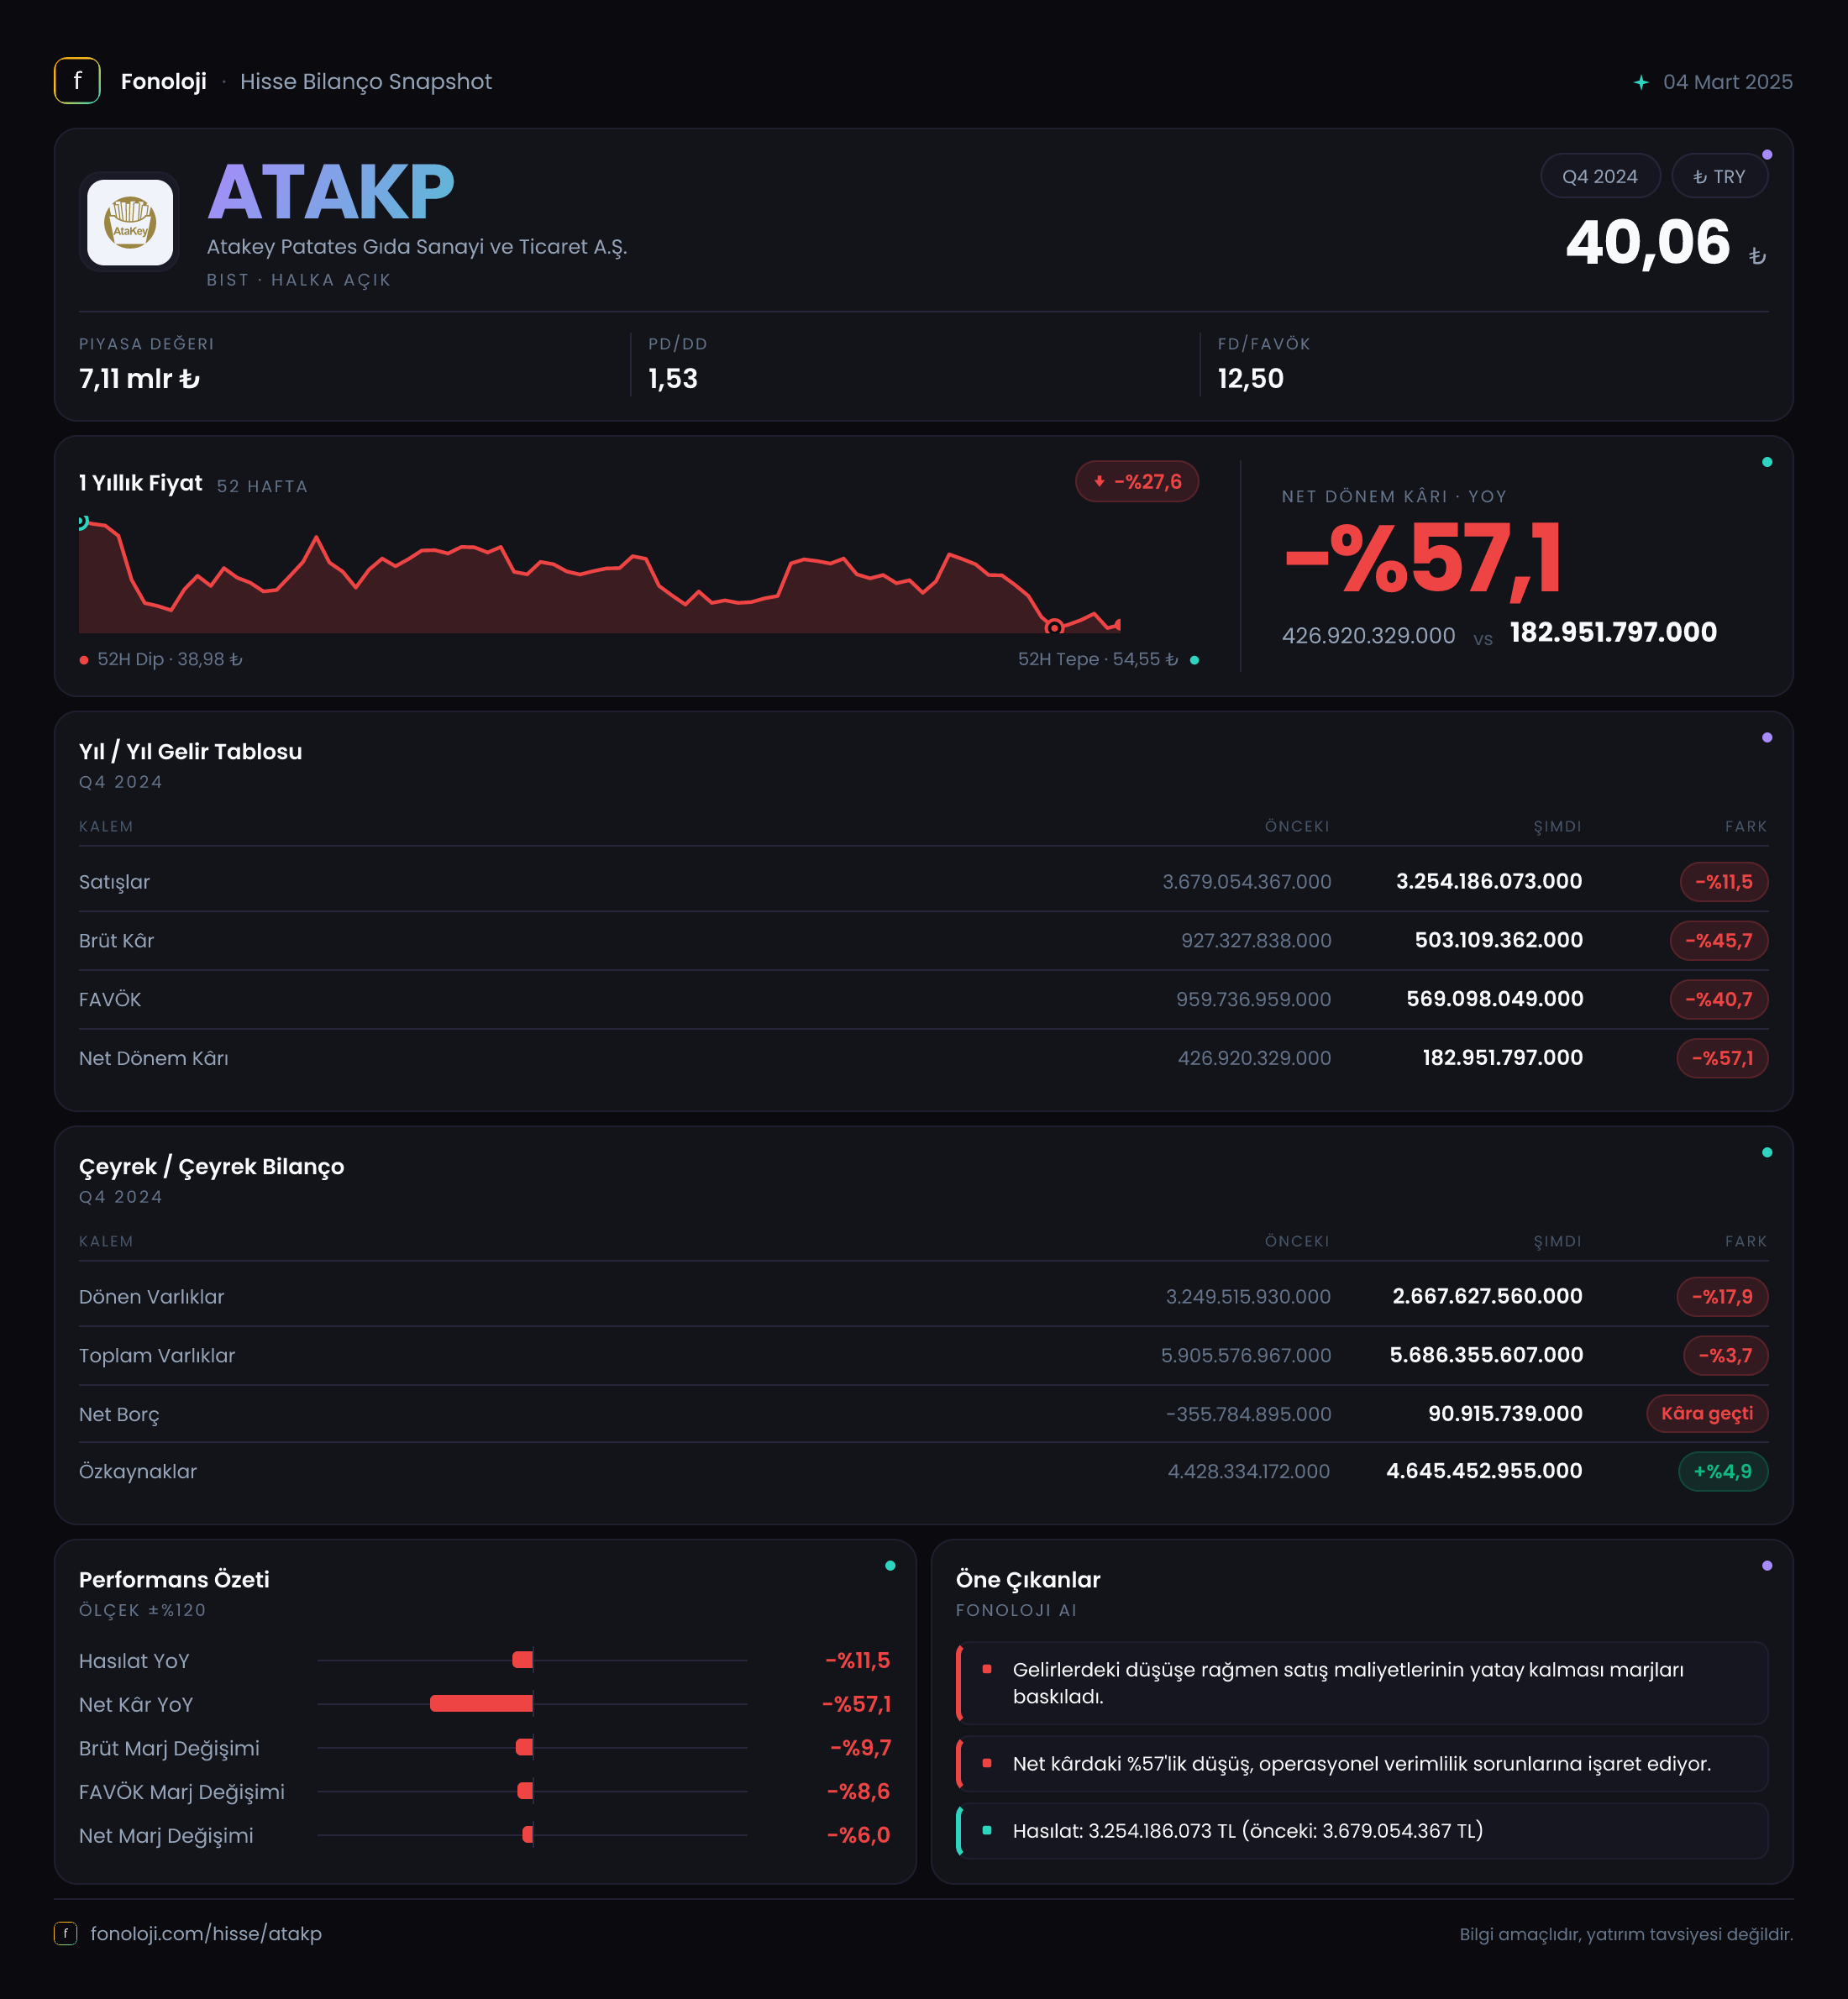Click the disclaimer 'Bilgi amaçlıdır, yatırım tavsiyesi değildir.'
1848x1999 pixels.
(1626, 1934)
